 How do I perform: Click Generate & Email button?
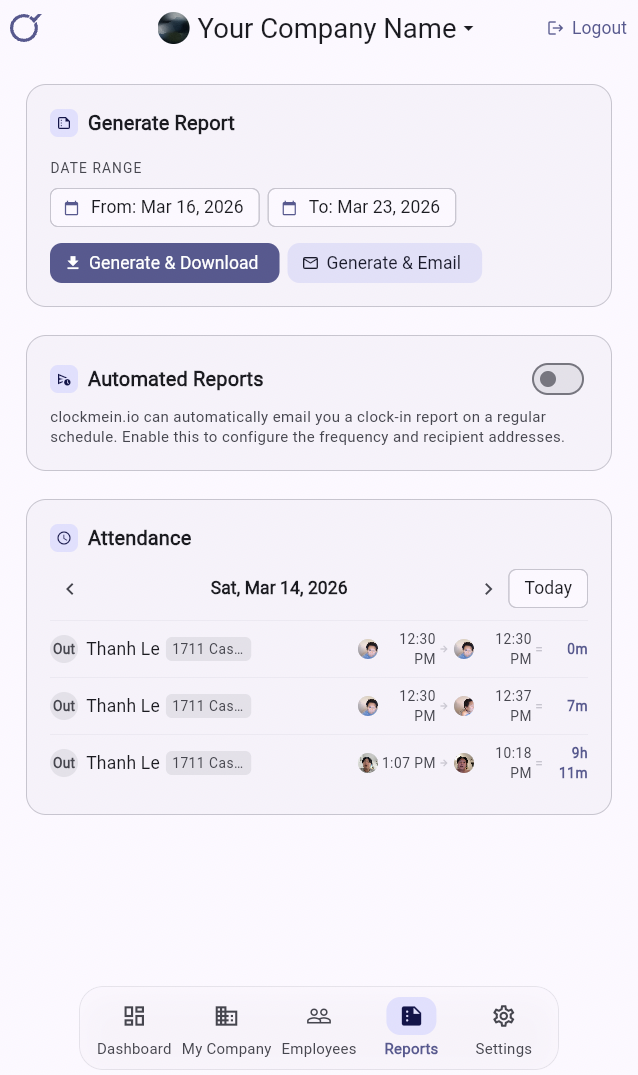pyautogui.click(x=385, y=263)
